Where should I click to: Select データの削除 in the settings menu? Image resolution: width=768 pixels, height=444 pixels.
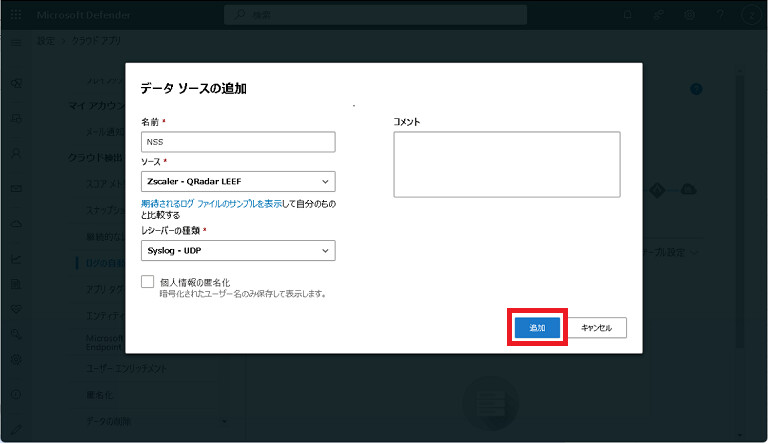click(x=108, y=421)
